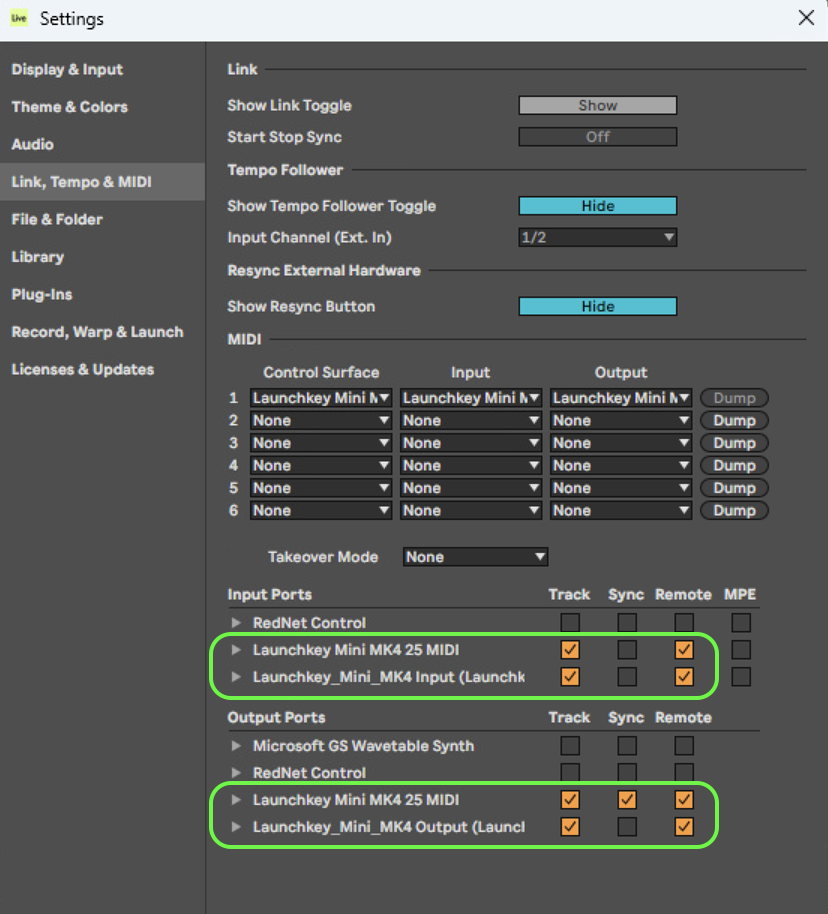
Task: Disable Remote for Launchkey_Mini_MK4 Input port
Action: (x=684, y=677)
